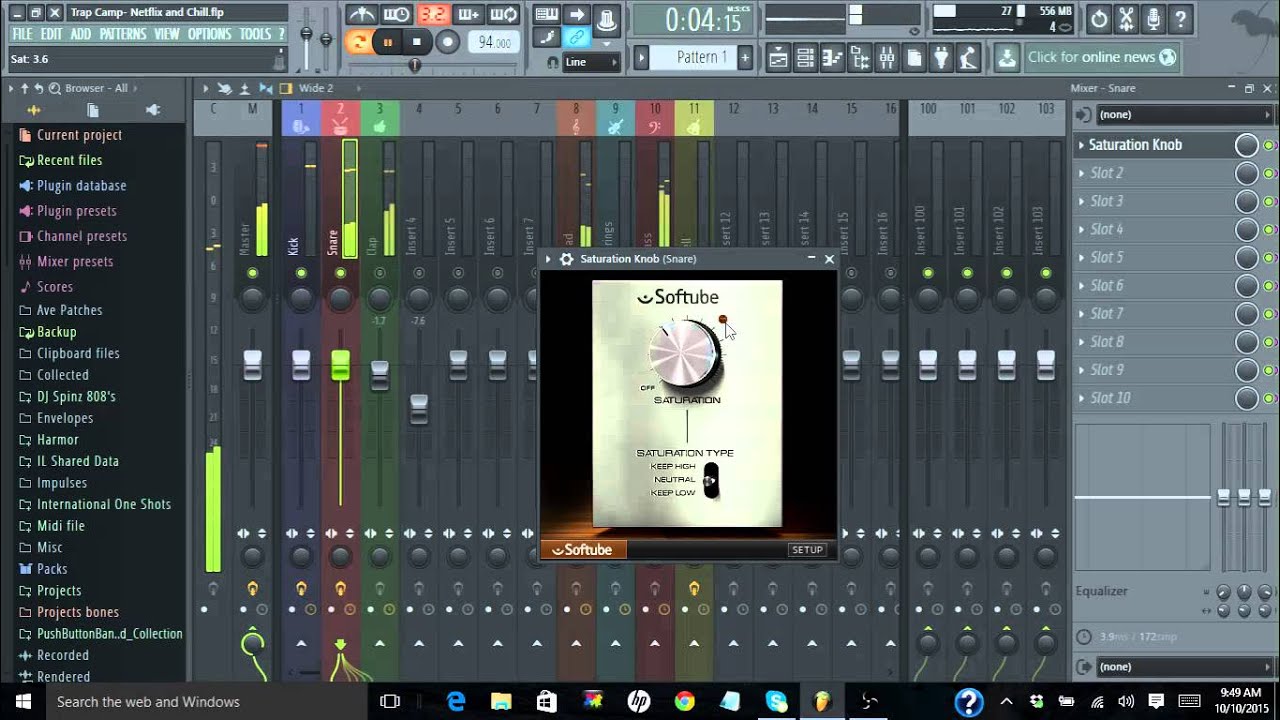Open the help question mark icon
Viewport: 1280px width, 720px height.
coord(1180,18)
